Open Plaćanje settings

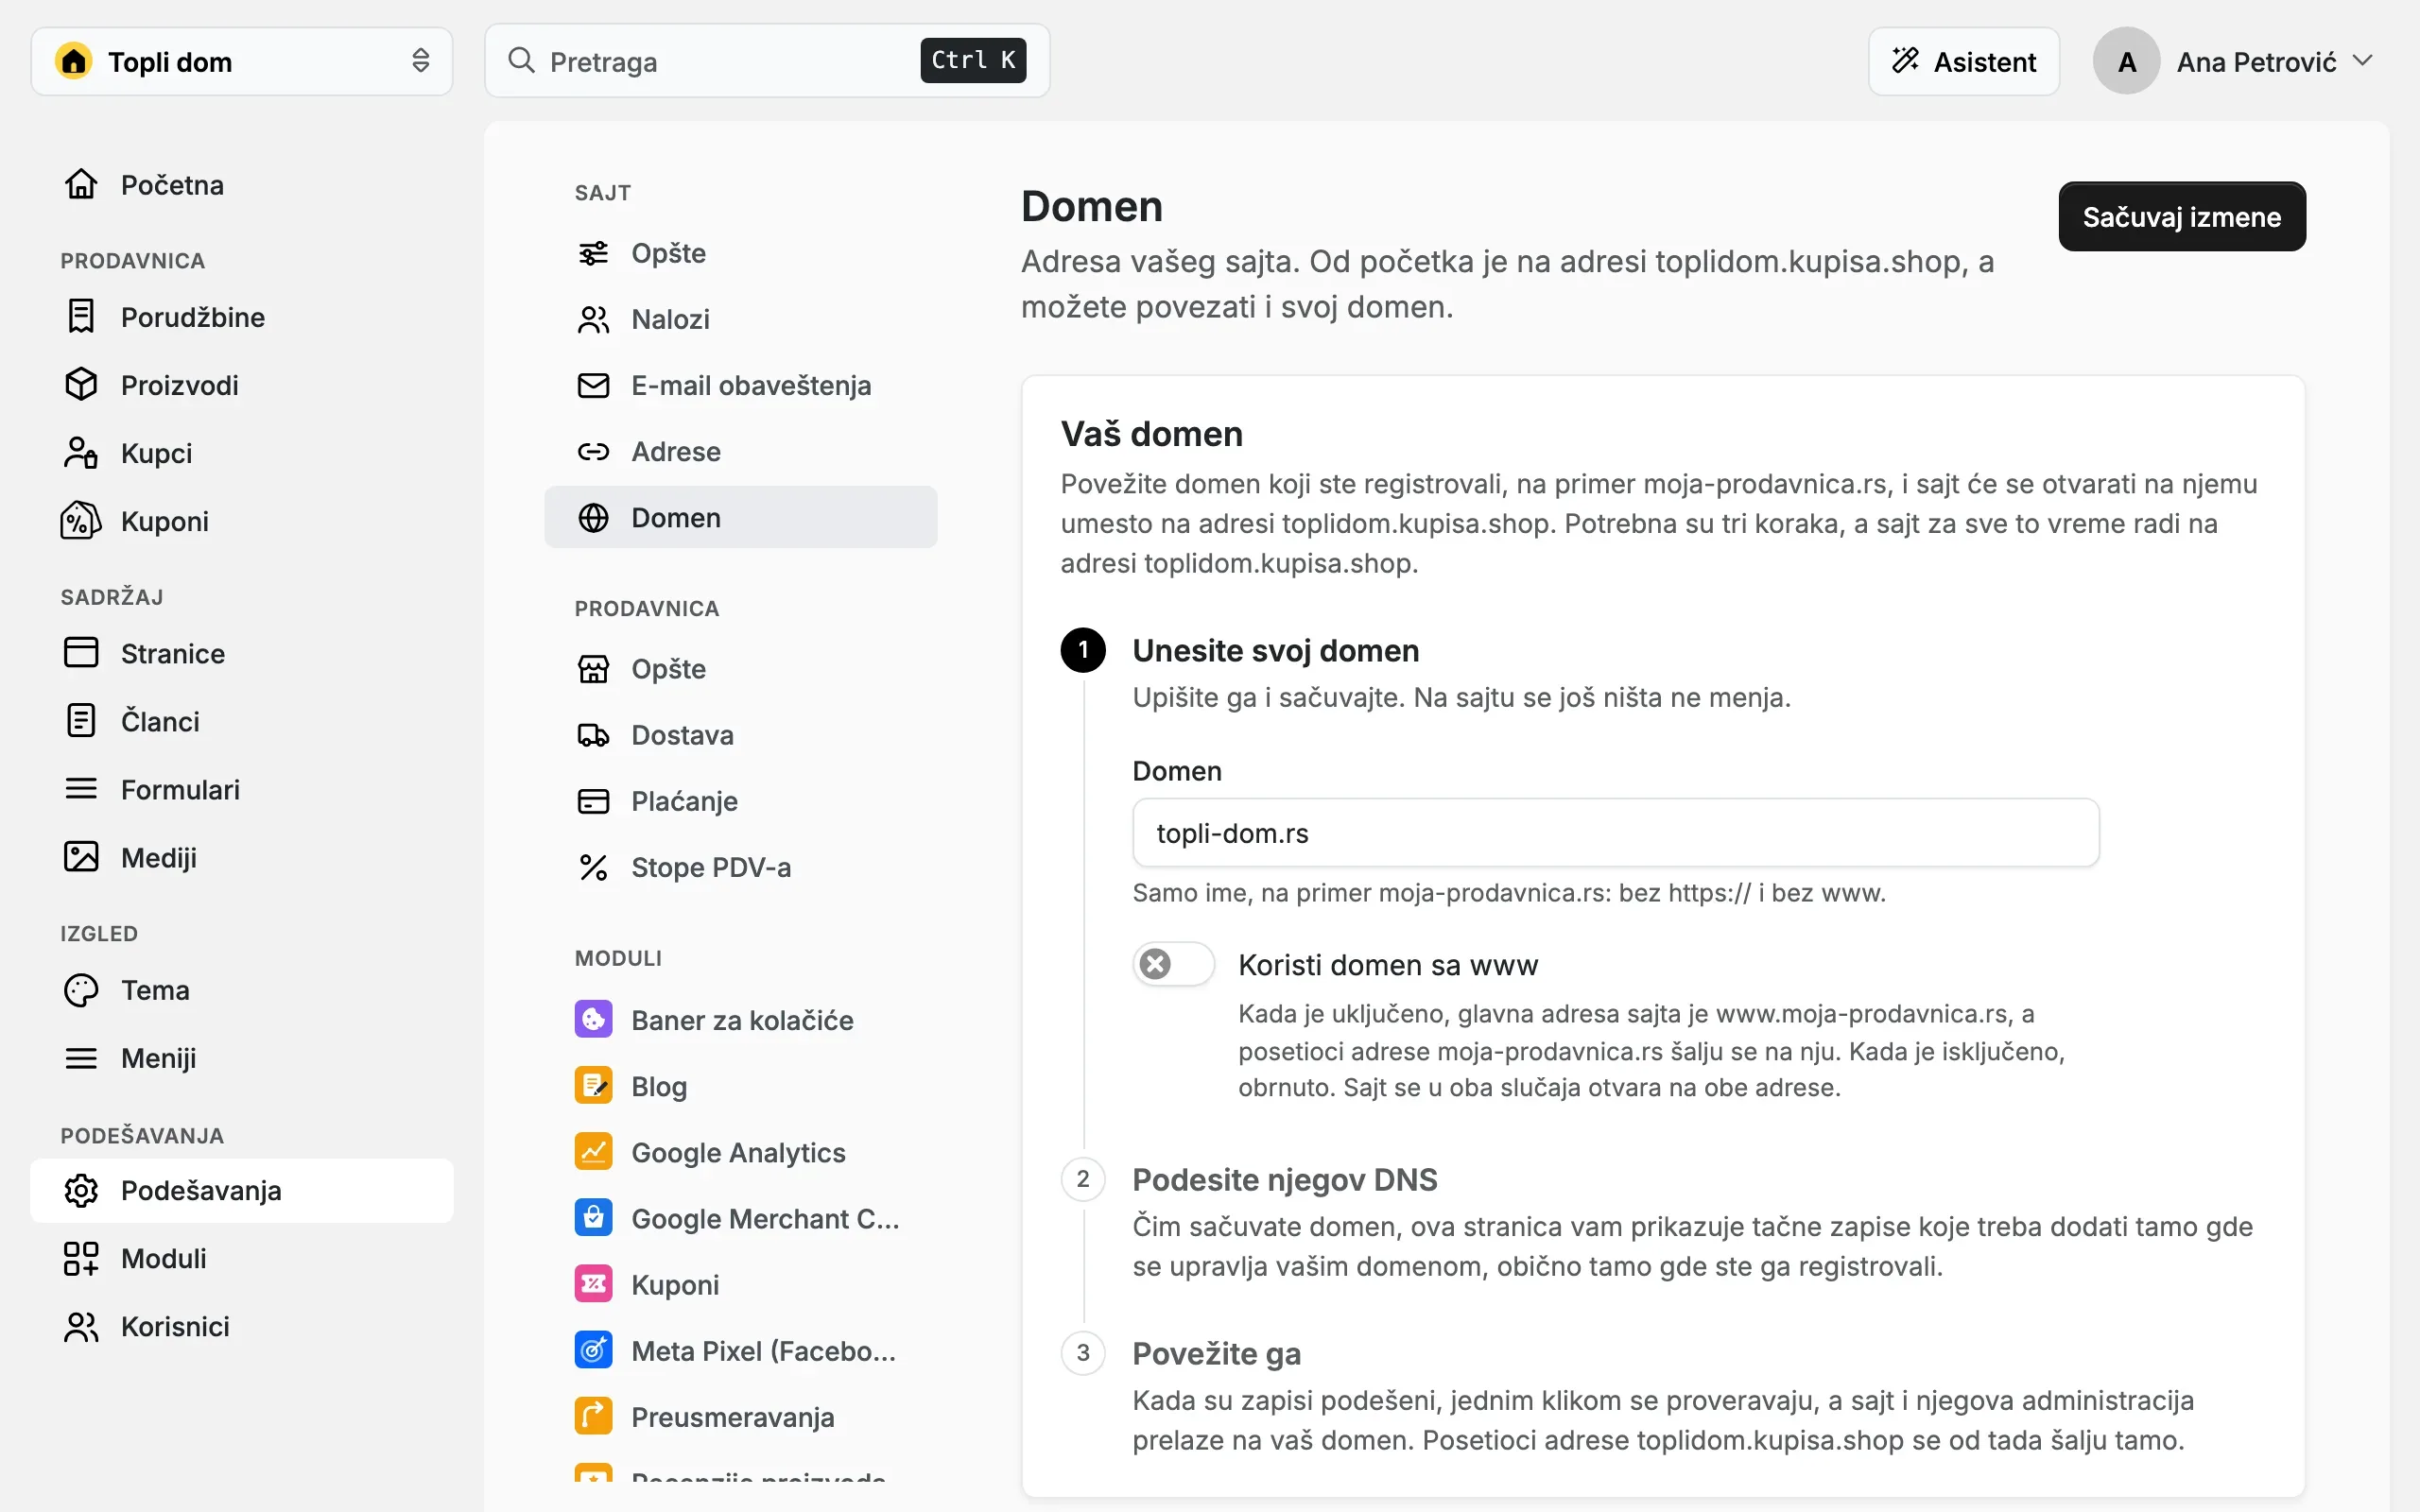tap(740, 801)
